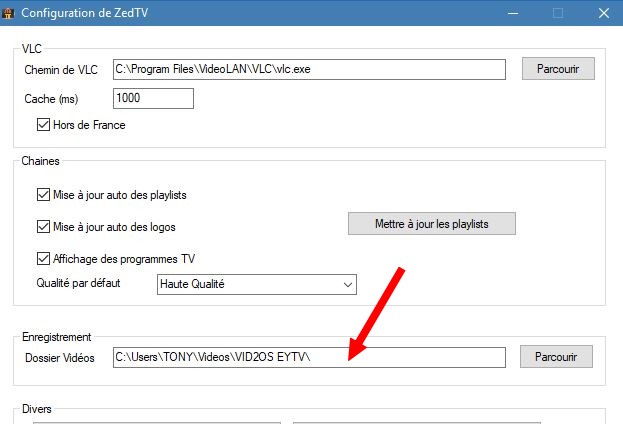The width and height of the screenshot is (623, 424).
Task: Click Parcourir next to the VLC path
Action: tap(557, 69)
